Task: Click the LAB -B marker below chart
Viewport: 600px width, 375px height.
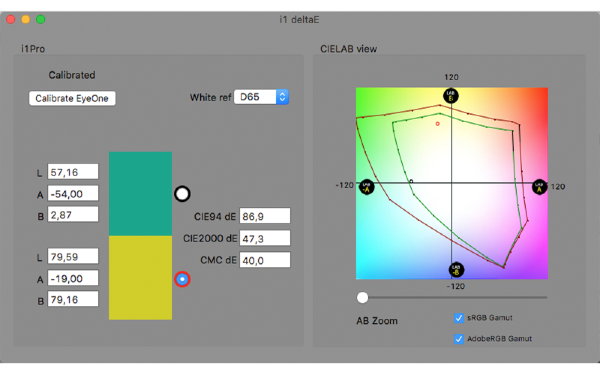Action: point(456,270)
